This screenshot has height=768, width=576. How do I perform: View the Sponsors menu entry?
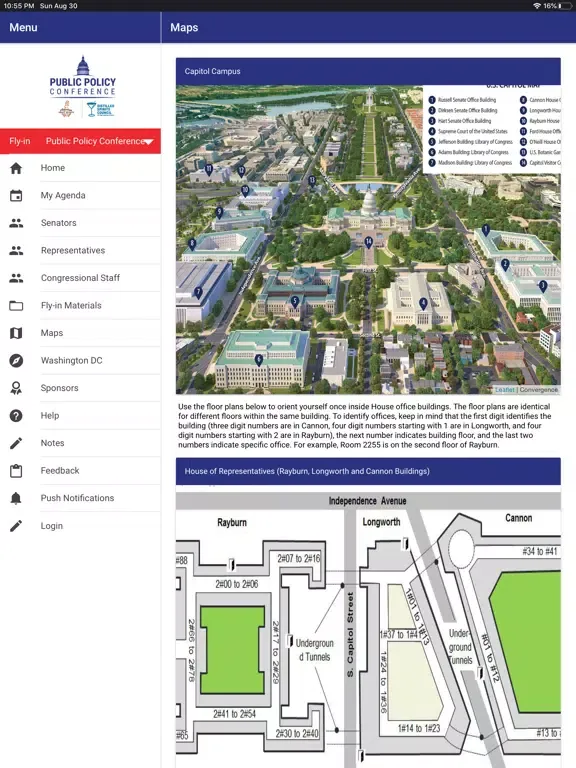pos(80,388)
